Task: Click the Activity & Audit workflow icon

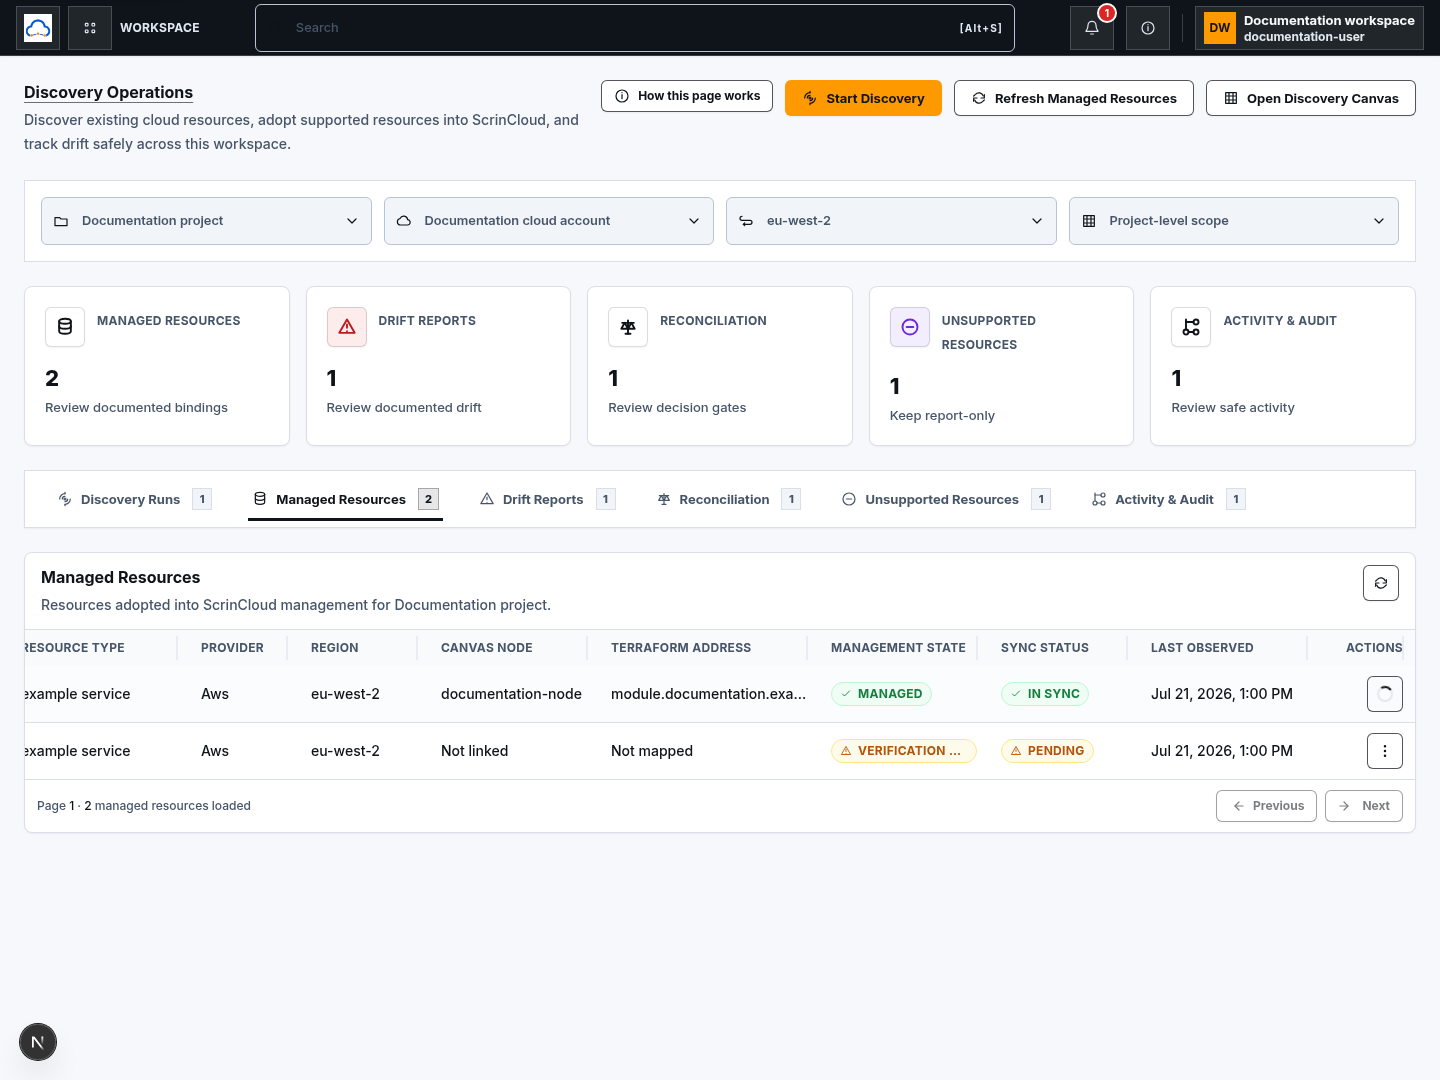Action: [1191, 327]
